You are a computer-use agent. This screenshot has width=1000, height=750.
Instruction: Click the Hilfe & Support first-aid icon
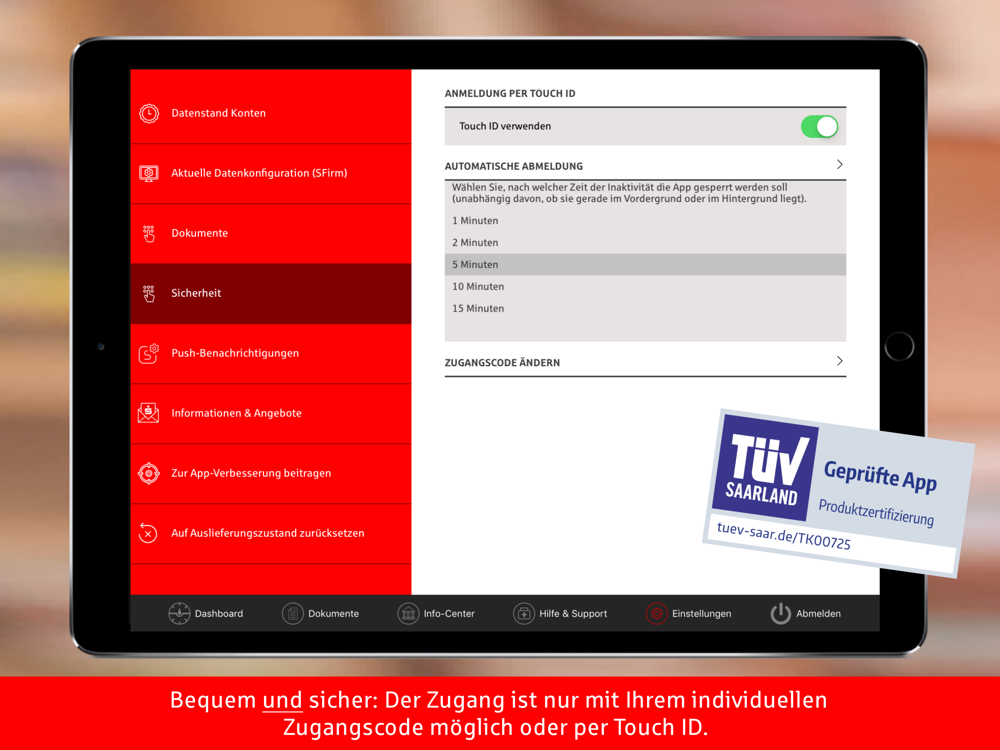pyautogui.click(x=524, y=614)
